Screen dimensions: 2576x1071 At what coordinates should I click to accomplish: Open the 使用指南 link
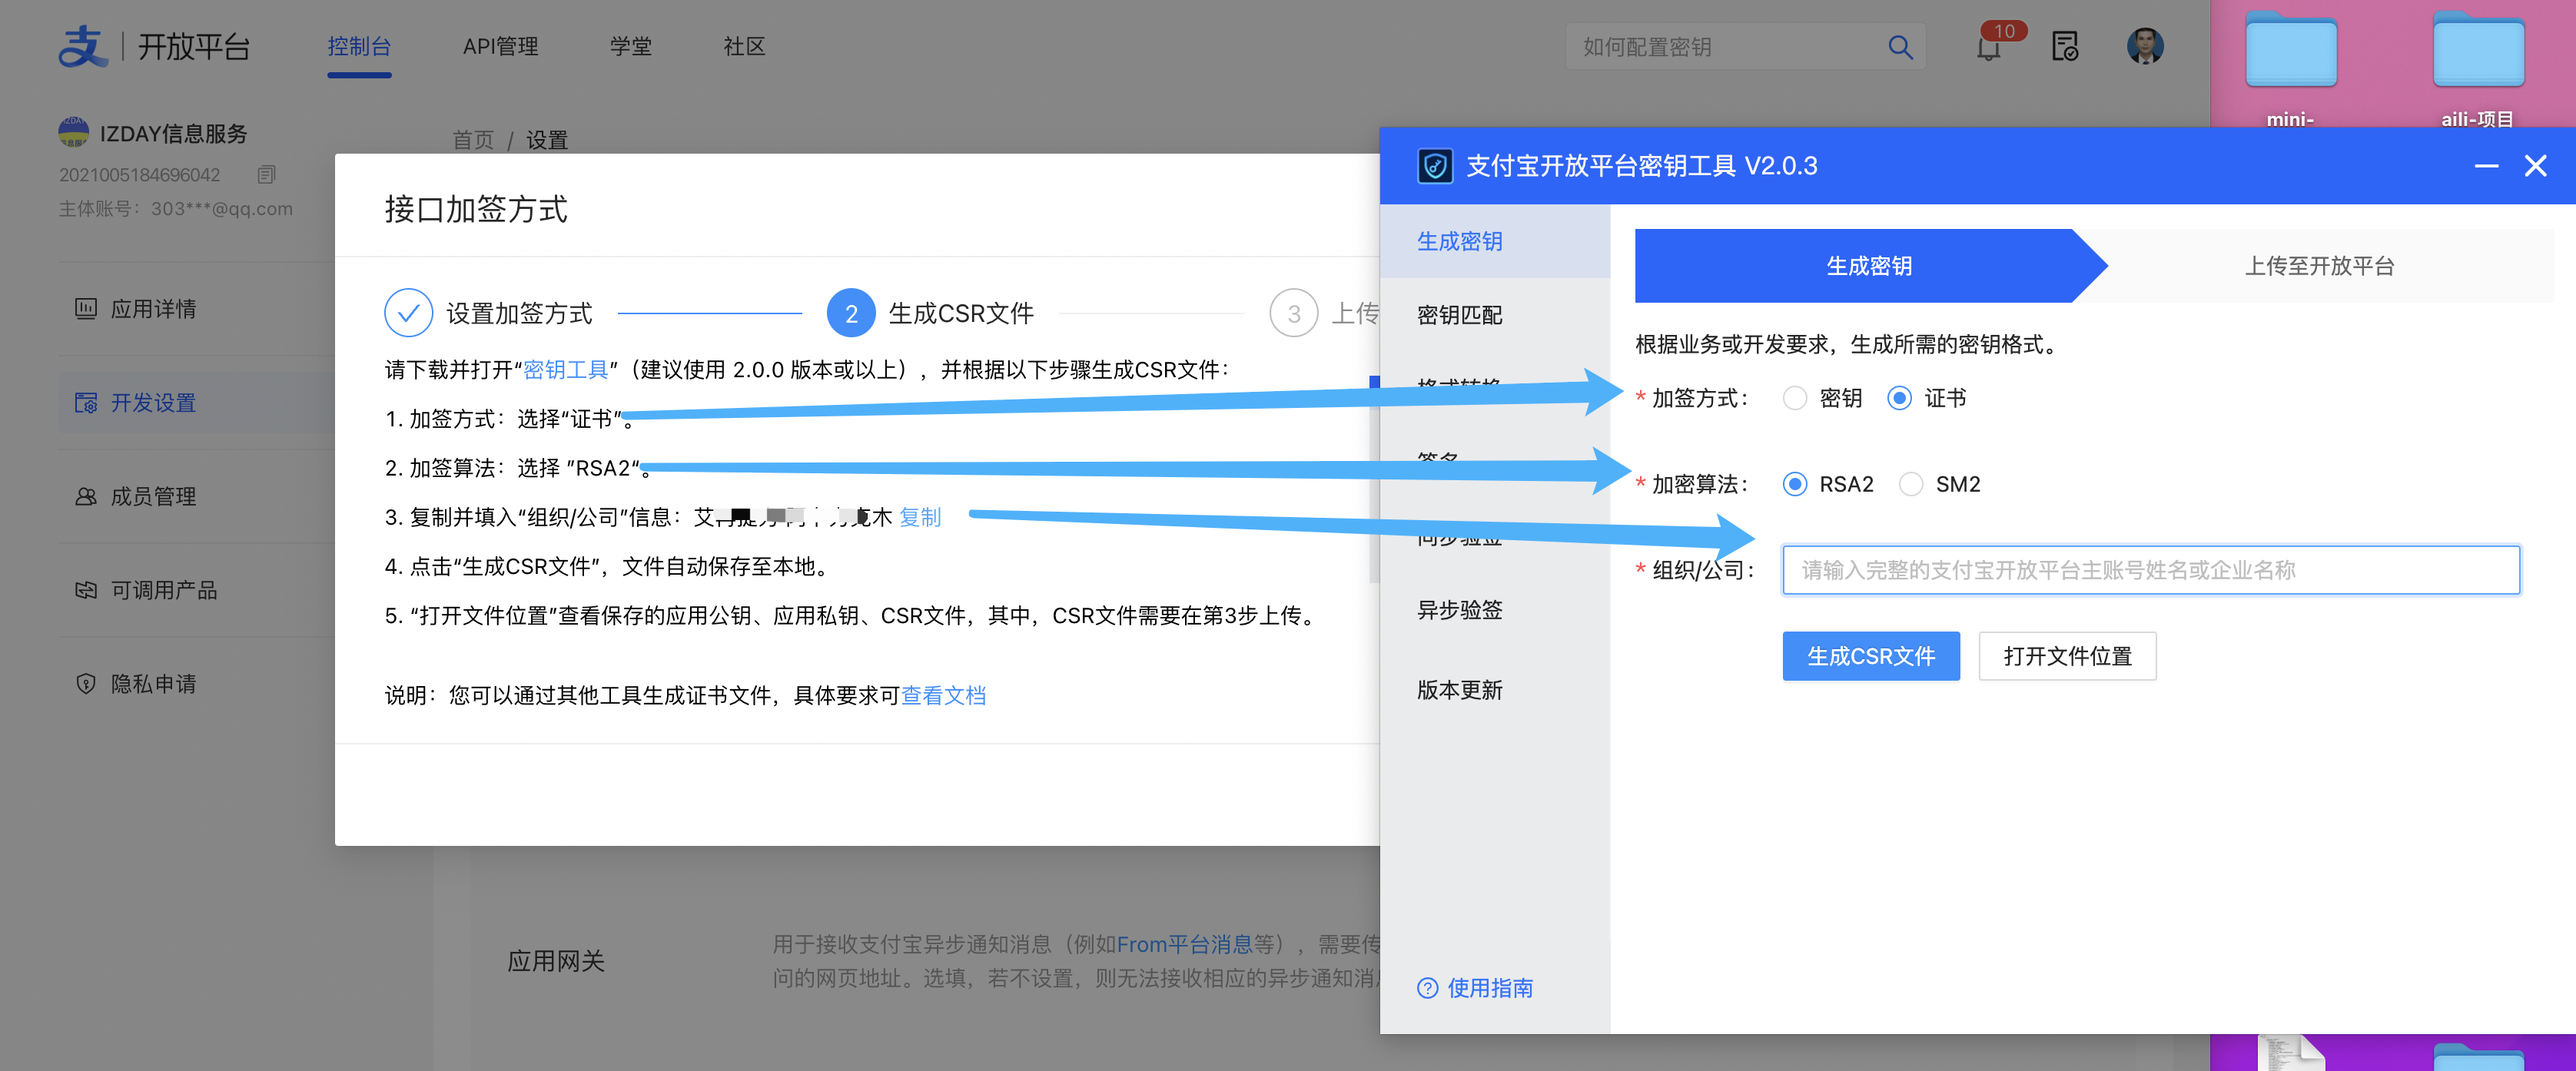1490,988
